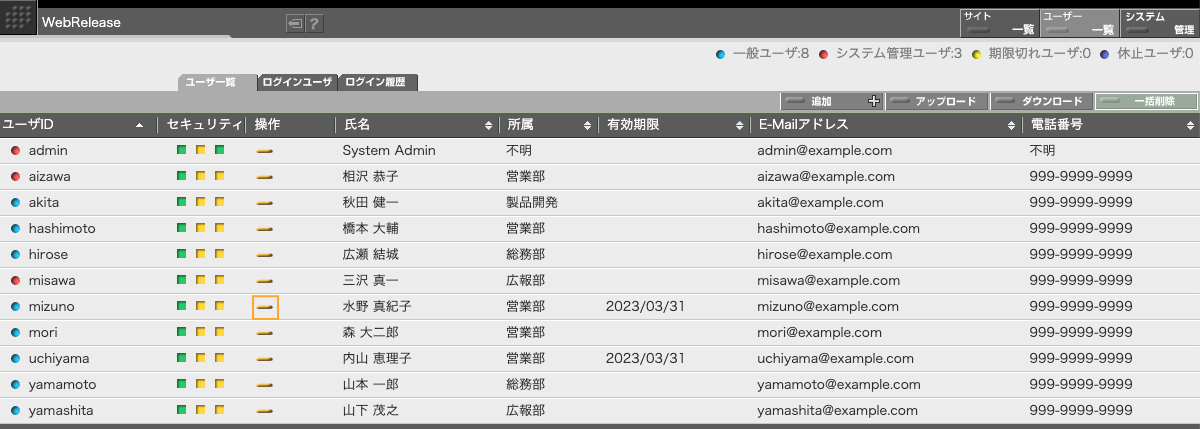Click middle yellow security square for mori
The width and height of the screenshot is (1200, 429).
tap(201, 333)
